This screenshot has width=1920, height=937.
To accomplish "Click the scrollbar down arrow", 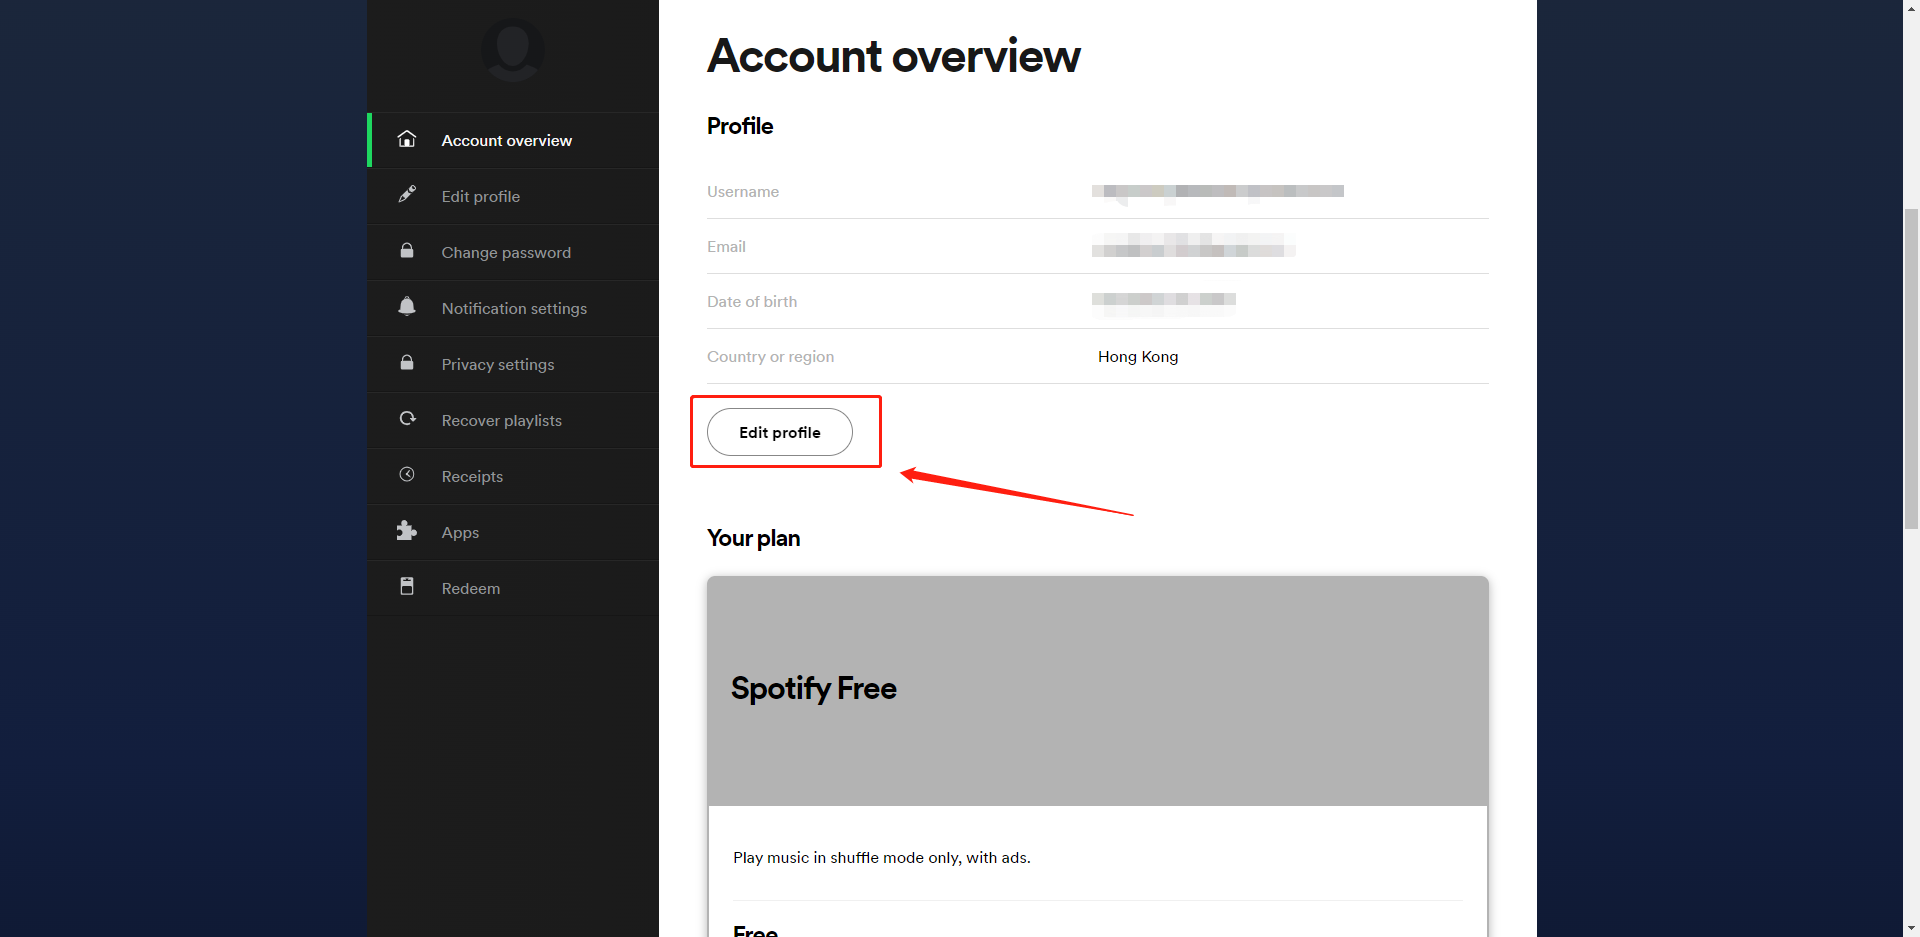I will coord(1911,928).
